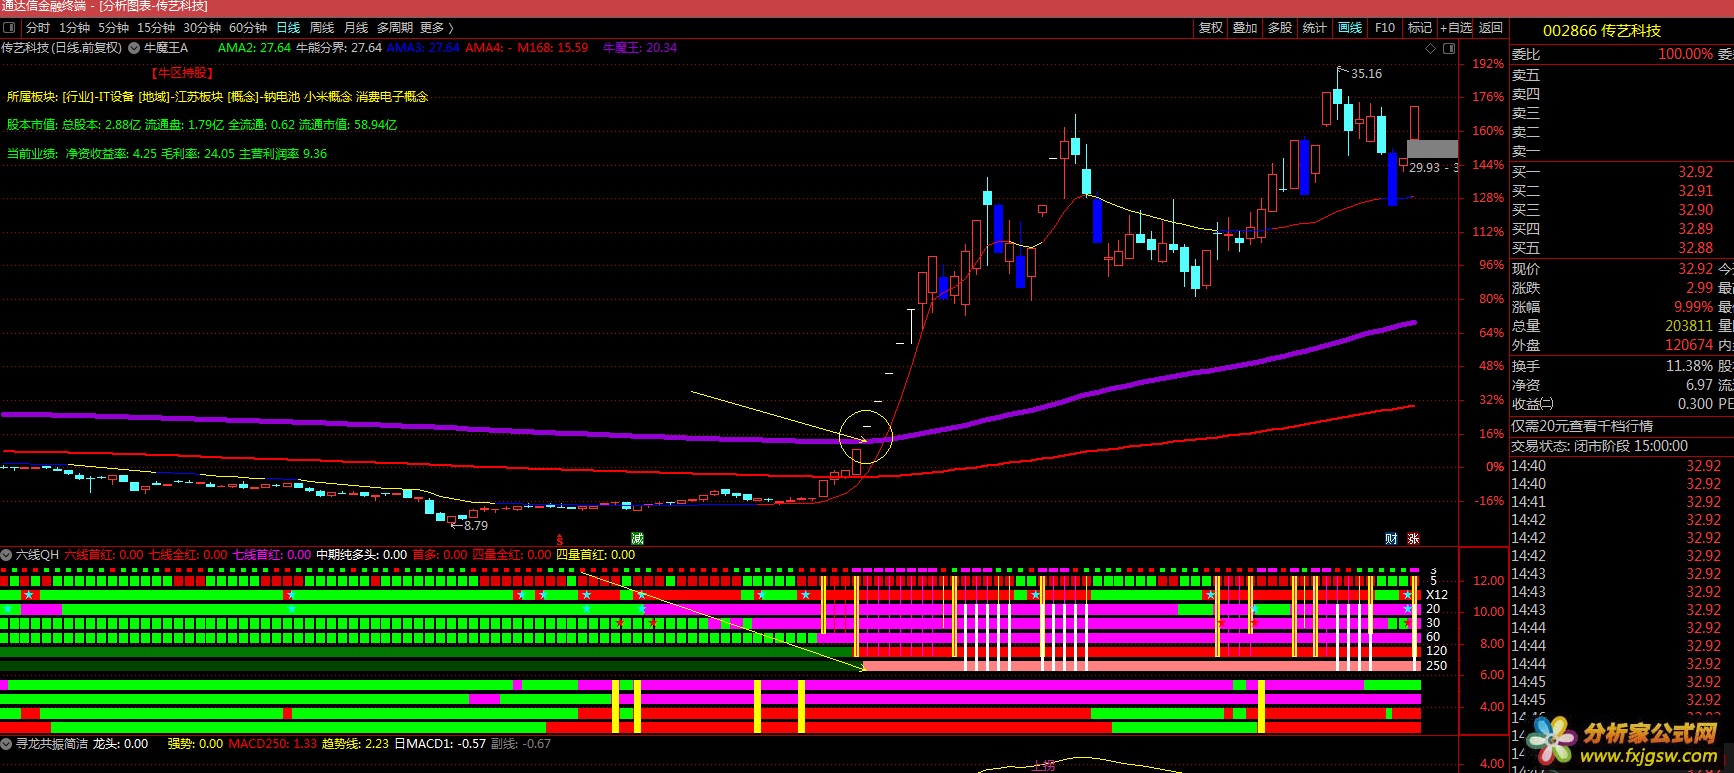1734x773 pixels.
Task: Click 交易状态 闭市阶段 15:00:00 status
Action: [x=1599, y=446]
